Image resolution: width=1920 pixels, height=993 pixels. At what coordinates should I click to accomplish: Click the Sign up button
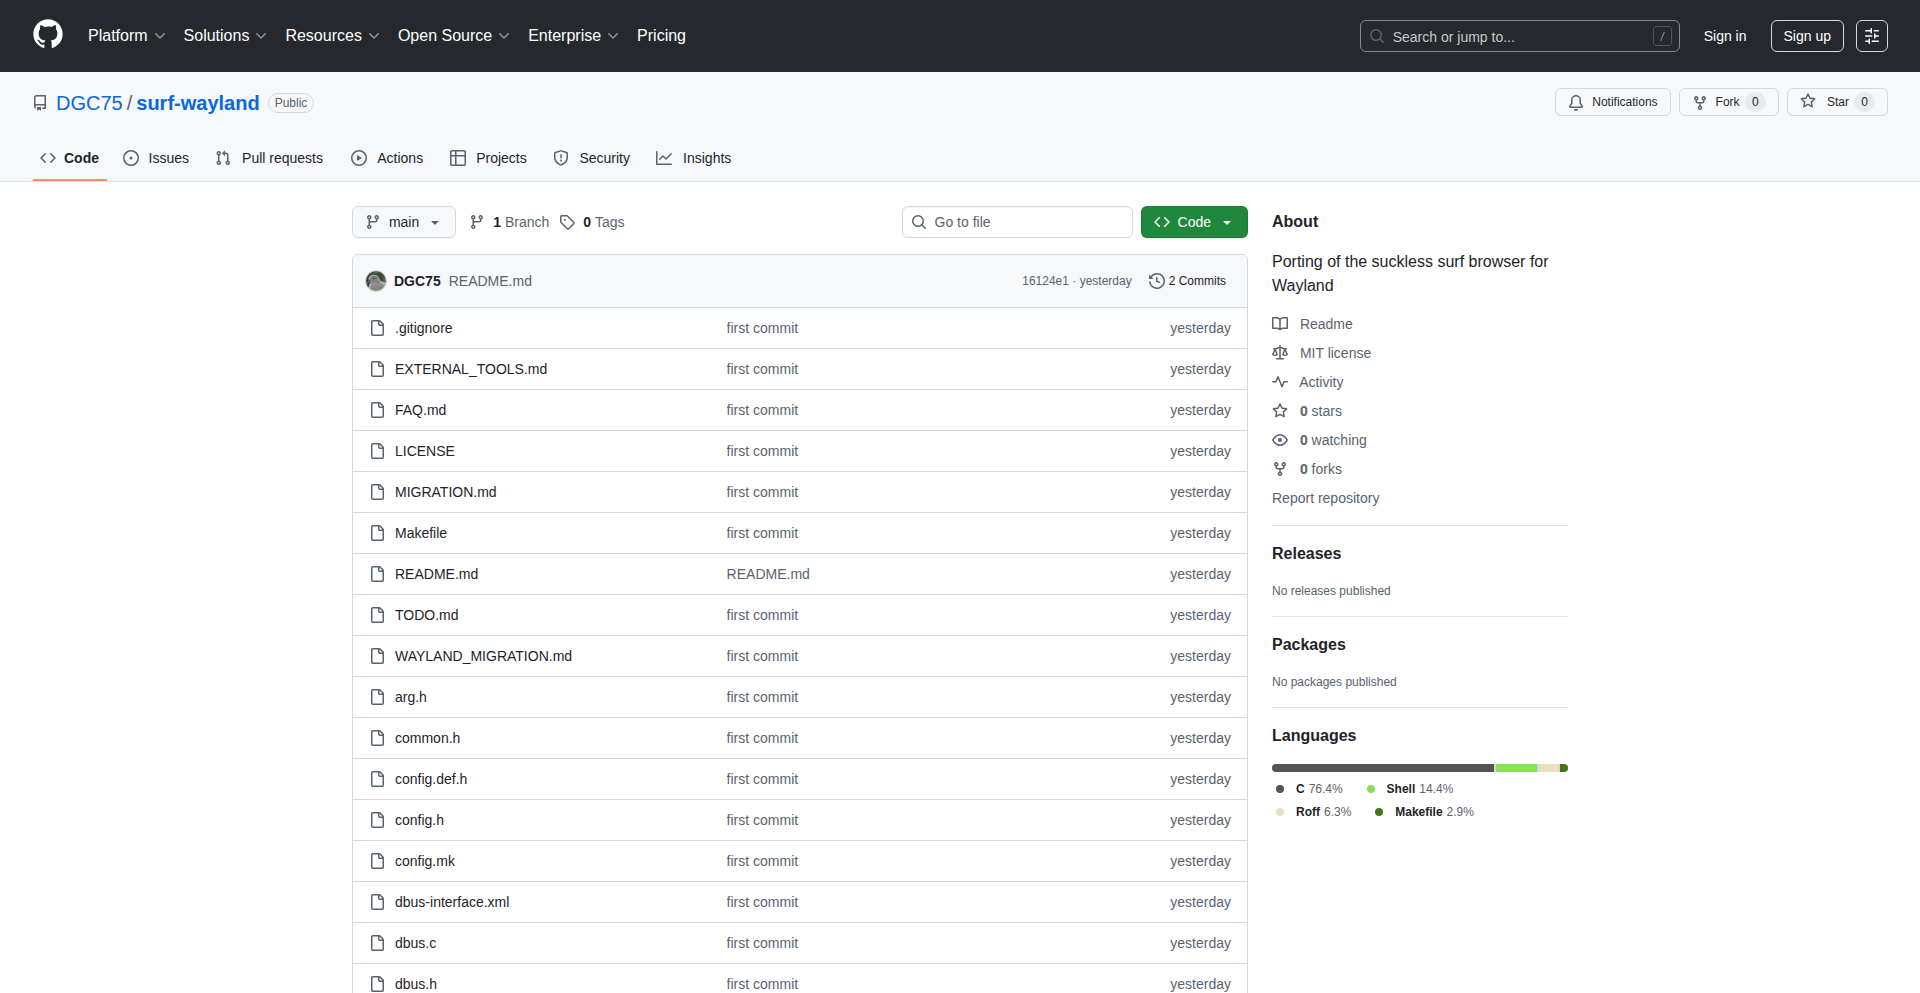click(1806, 36)
